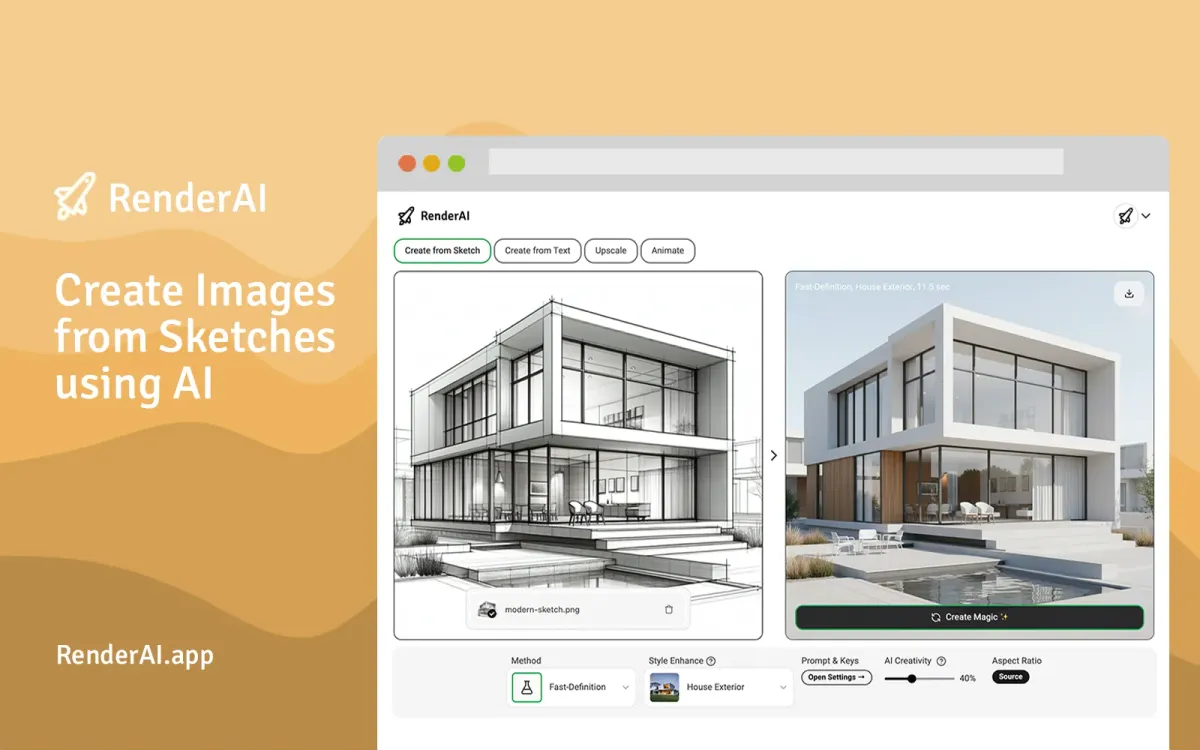This screenshot has width=1200, height=750.
Task: Switch to the Create from Text tab
Action: (538, 250)
